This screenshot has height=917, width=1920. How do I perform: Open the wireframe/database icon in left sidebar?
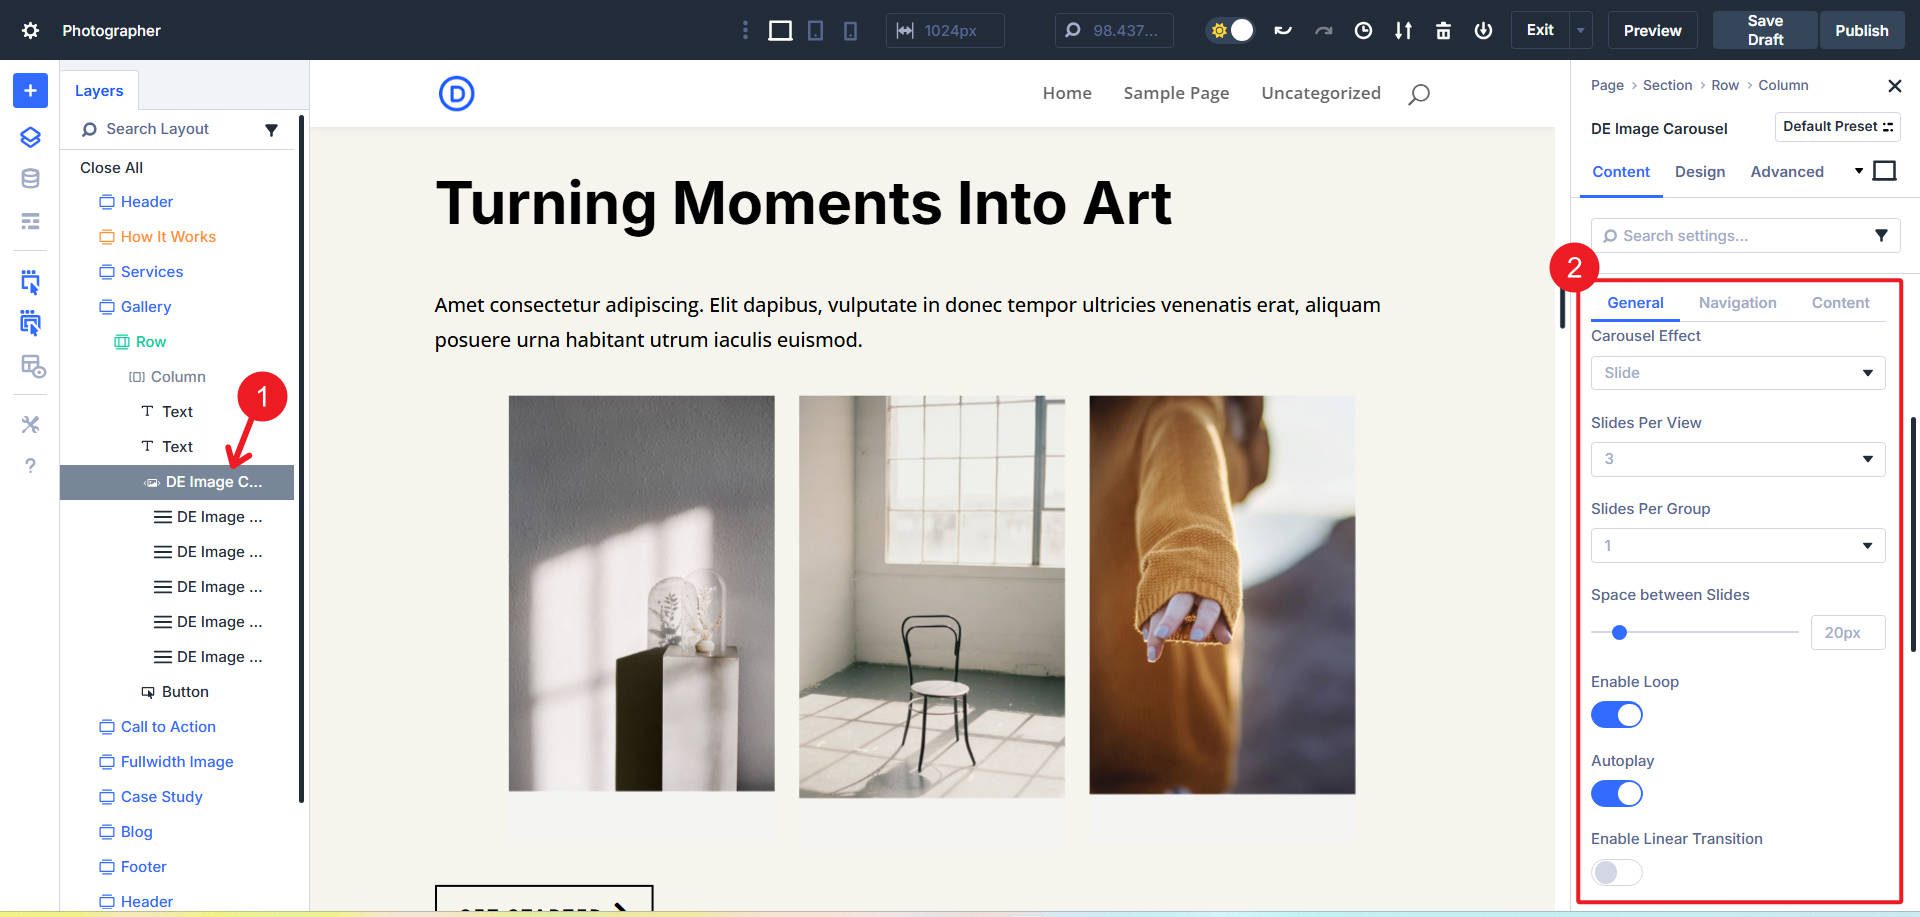29,178
